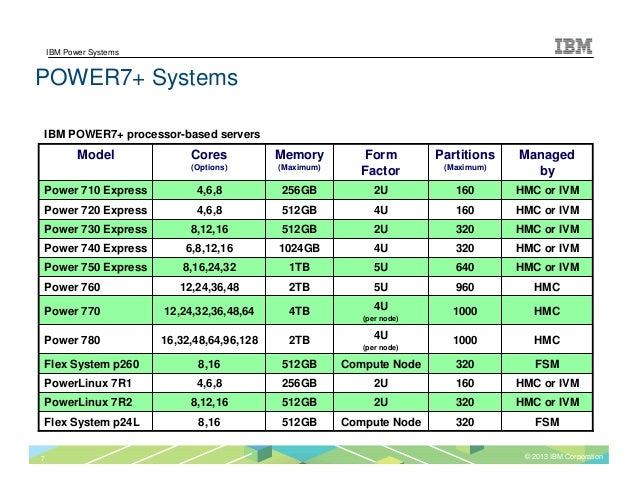638x493 pixels.
Task: Click the "Partitions (Maximum)" column header
Action: coord(465,160)
